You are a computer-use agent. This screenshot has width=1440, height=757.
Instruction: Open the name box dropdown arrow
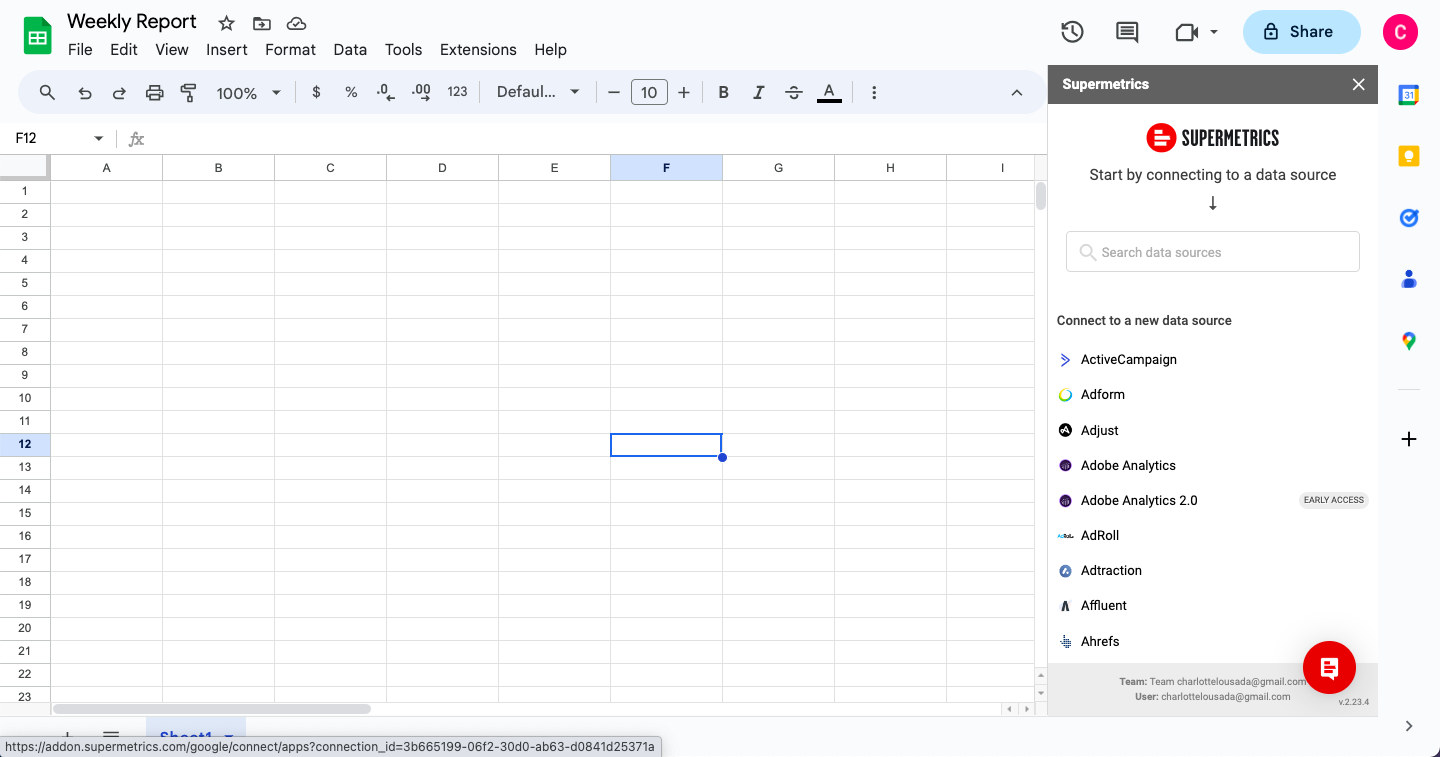coord(98,138)
